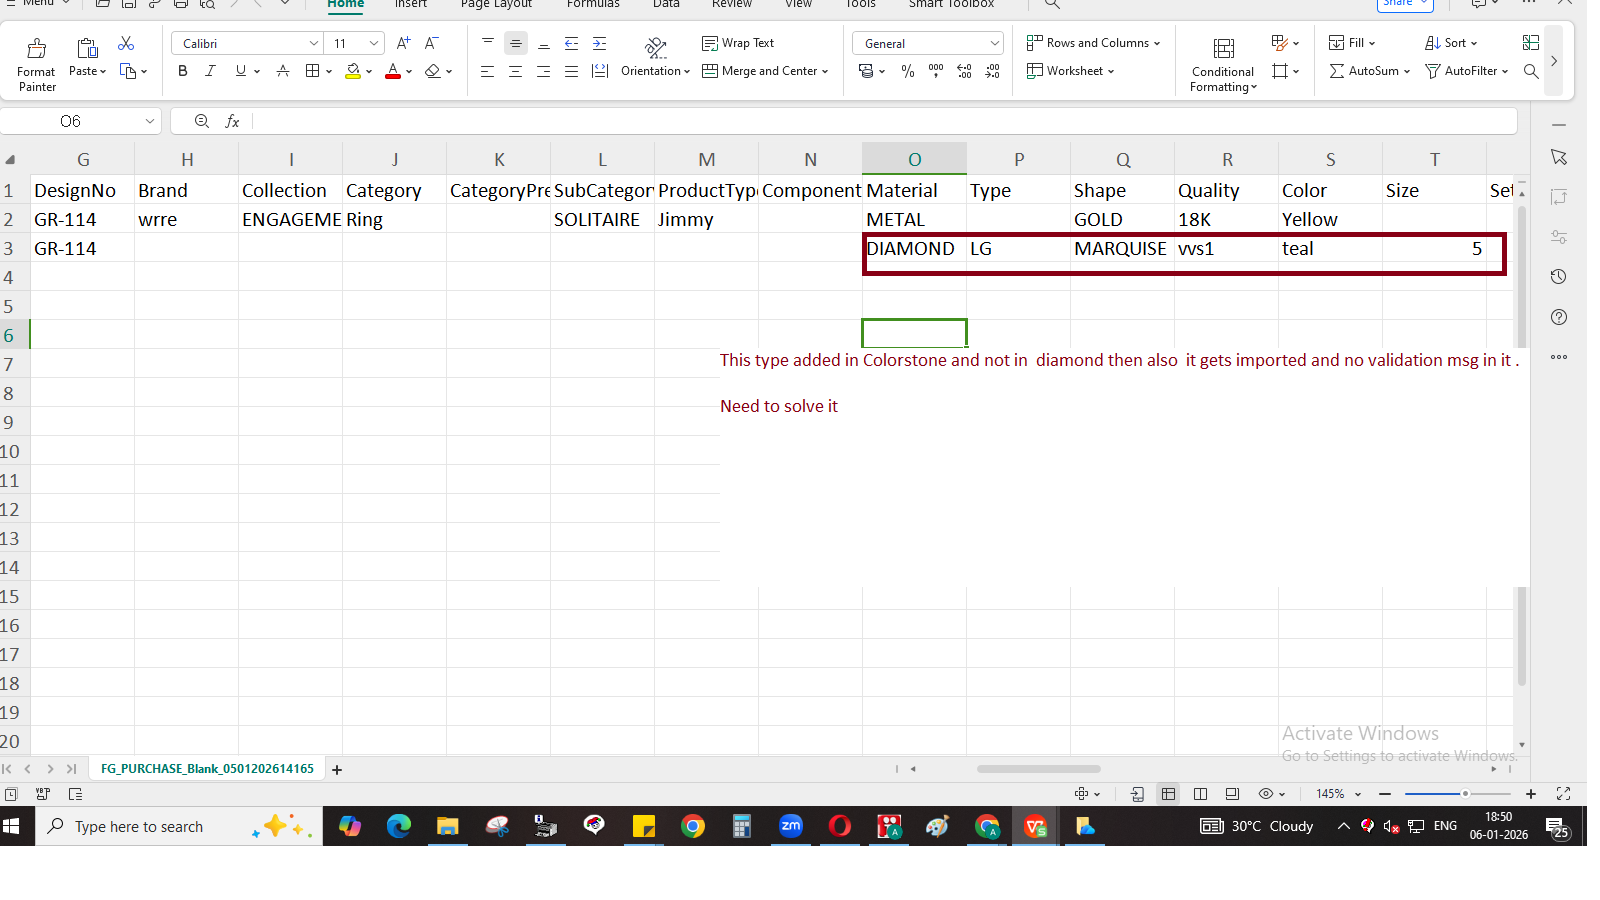Screen dimensions: 1600x900
Task: Add a new sheet with plus icon
Action: pos(337,770)
